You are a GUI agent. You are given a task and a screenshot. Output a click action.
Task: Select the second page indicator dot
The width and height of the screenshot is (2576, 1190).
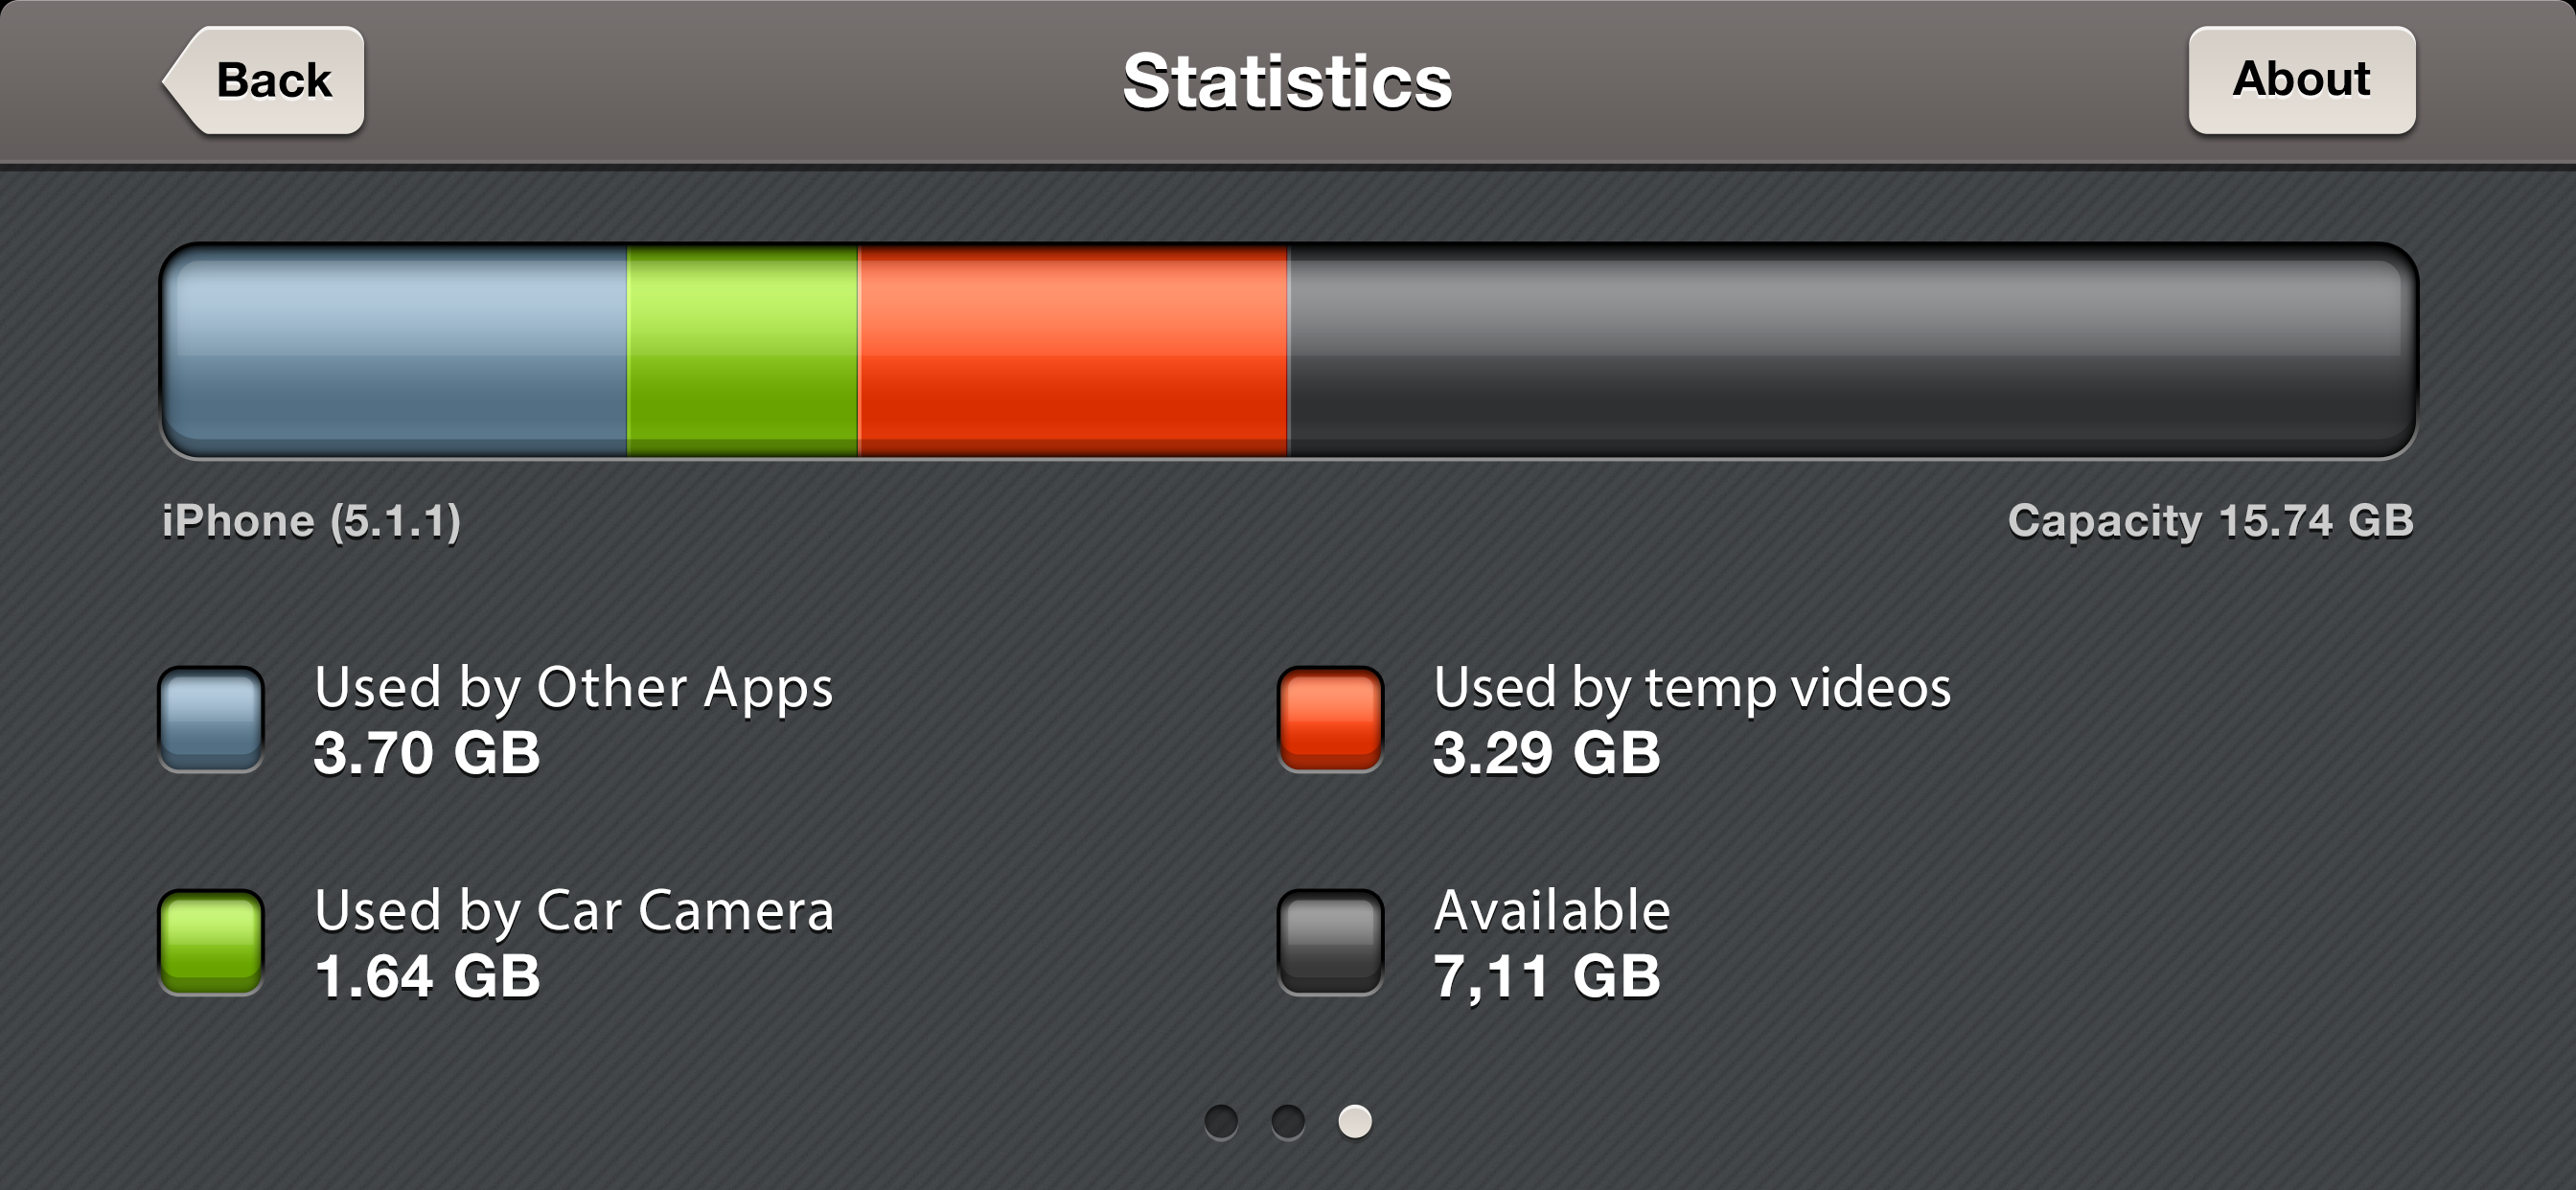(x=1288, y=1121)
